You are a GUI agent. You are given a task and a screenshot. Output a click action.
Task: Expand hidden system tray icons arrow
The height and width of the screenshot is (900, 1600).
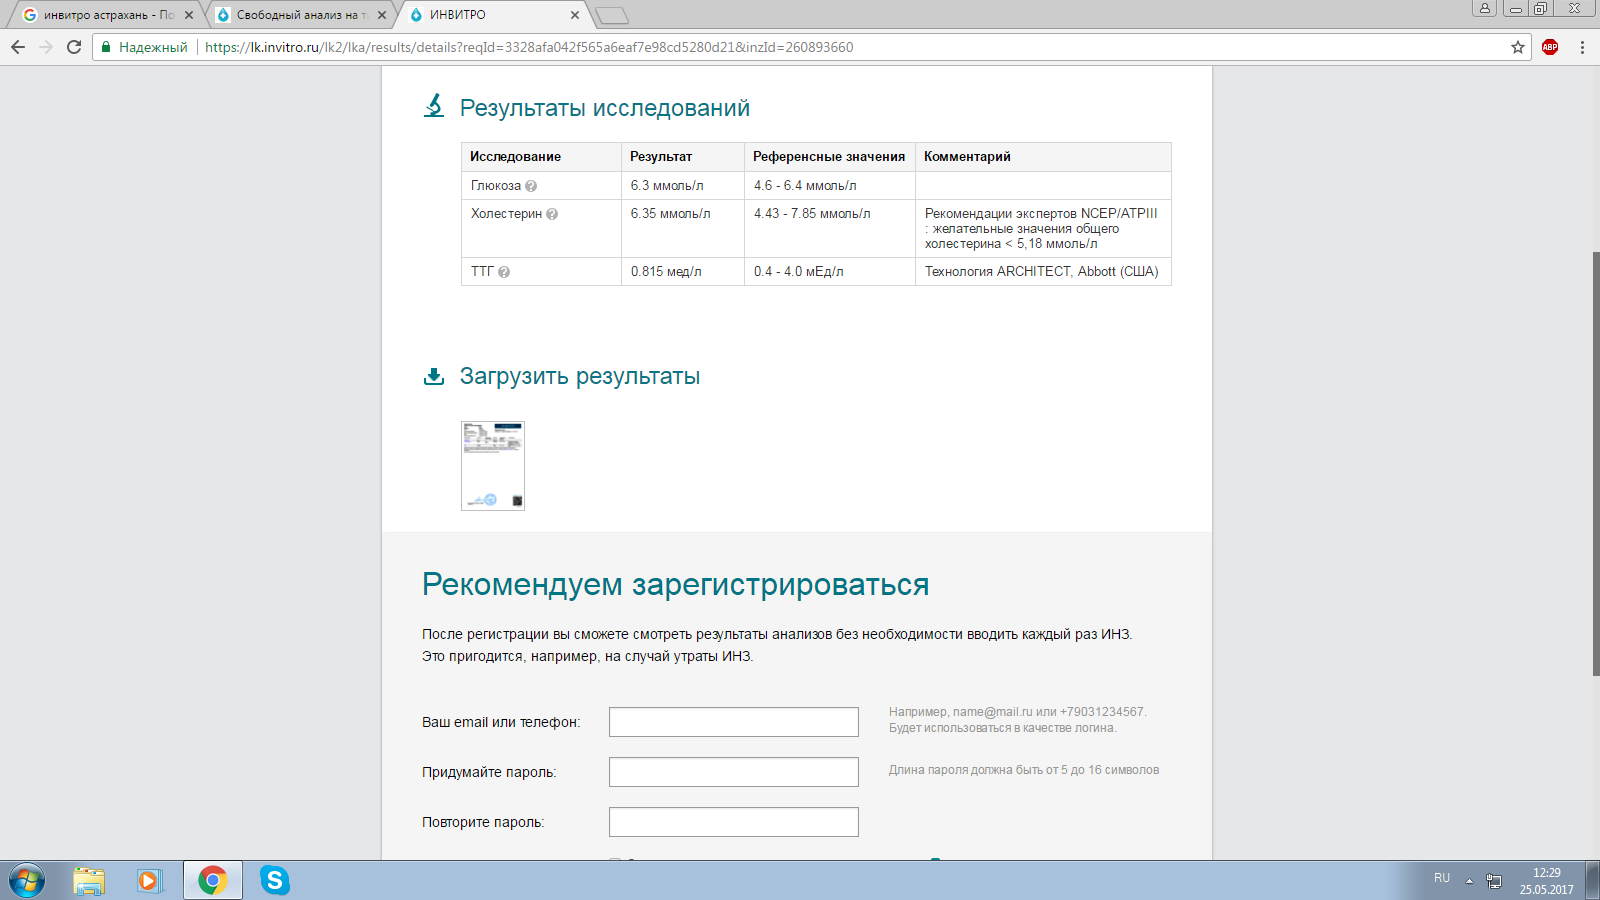pyautogui.click(x=1469, y=881)
